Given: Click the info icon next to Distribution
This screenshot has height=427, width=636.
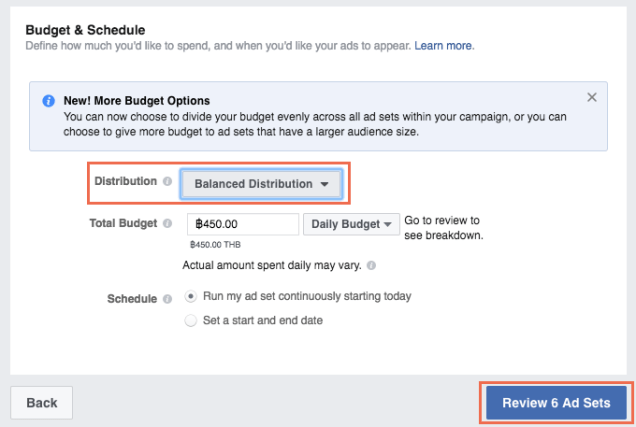Looking at the screenshot, I should pos(168,181).
